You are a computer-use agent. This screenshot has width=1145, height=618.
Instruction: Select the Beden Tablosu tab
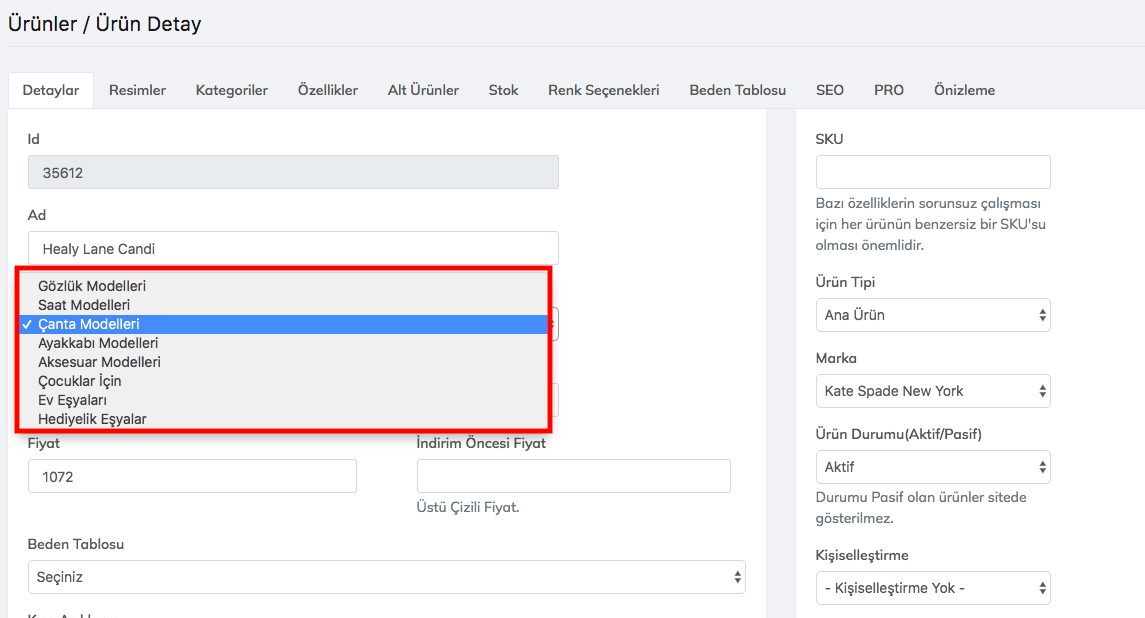click(x=737, y=90)
